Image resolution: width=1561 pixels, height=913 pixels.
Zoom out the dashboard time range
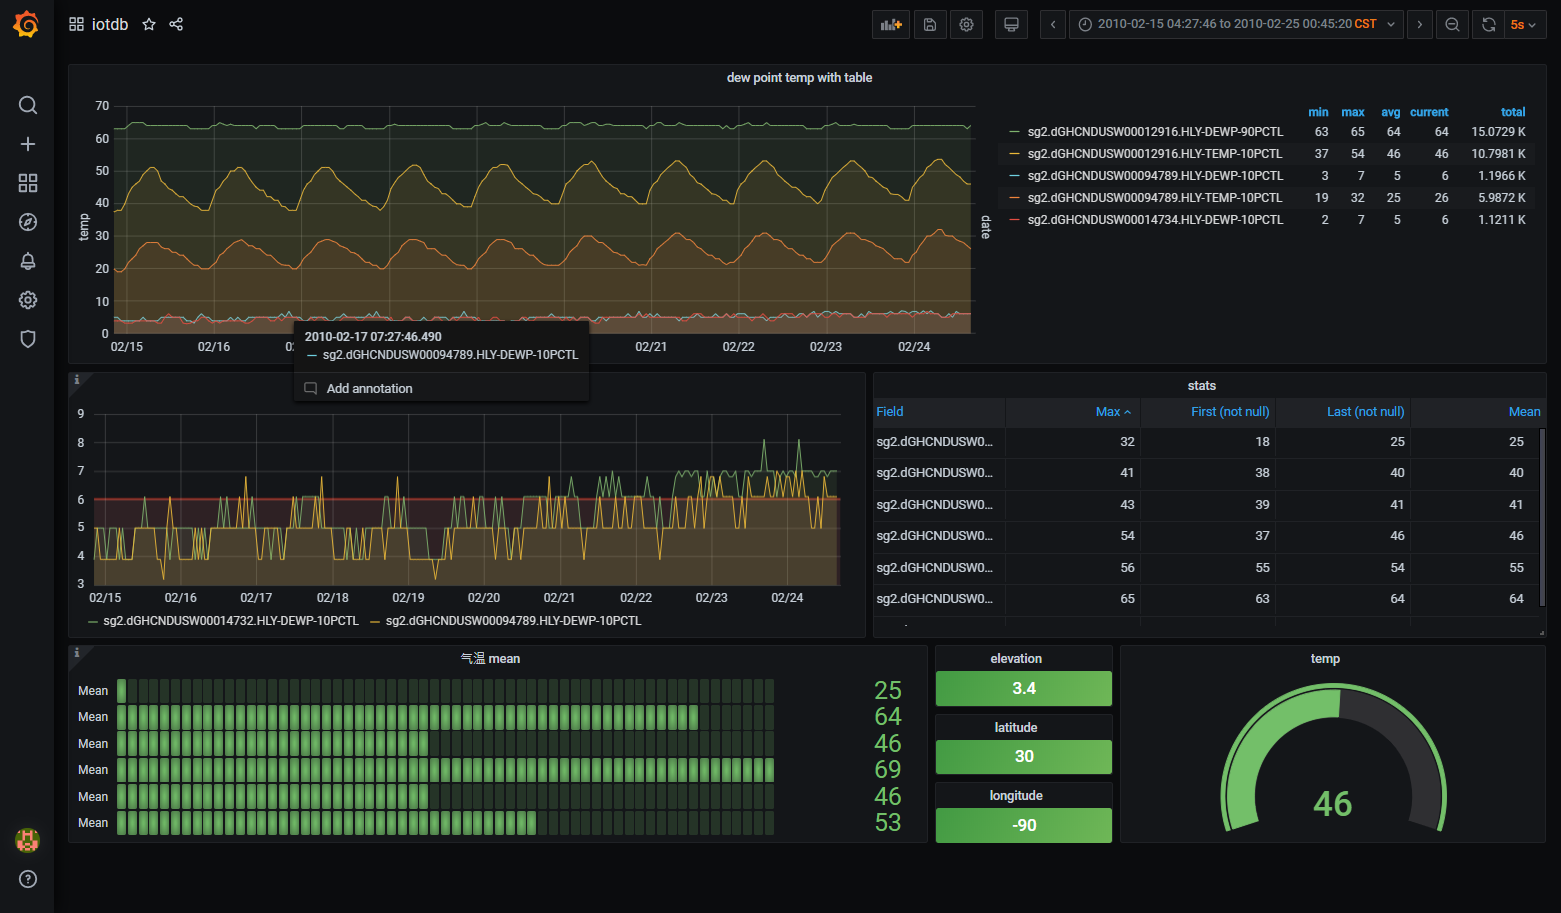(x=1452, y=24)
